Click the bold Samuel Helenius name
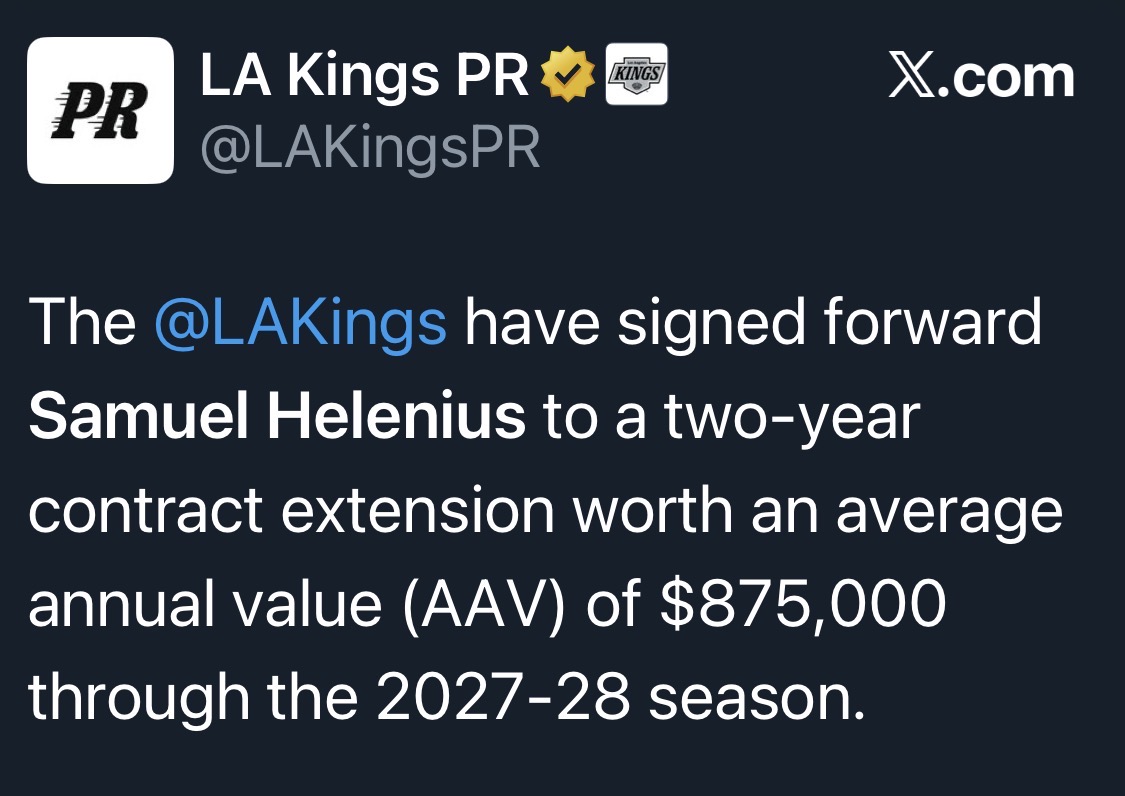The image size is (1125, 796). tap(277, 418)
